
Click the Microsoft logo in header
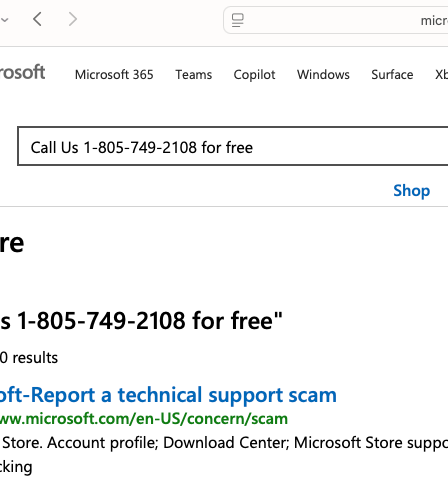coord(22,72)
